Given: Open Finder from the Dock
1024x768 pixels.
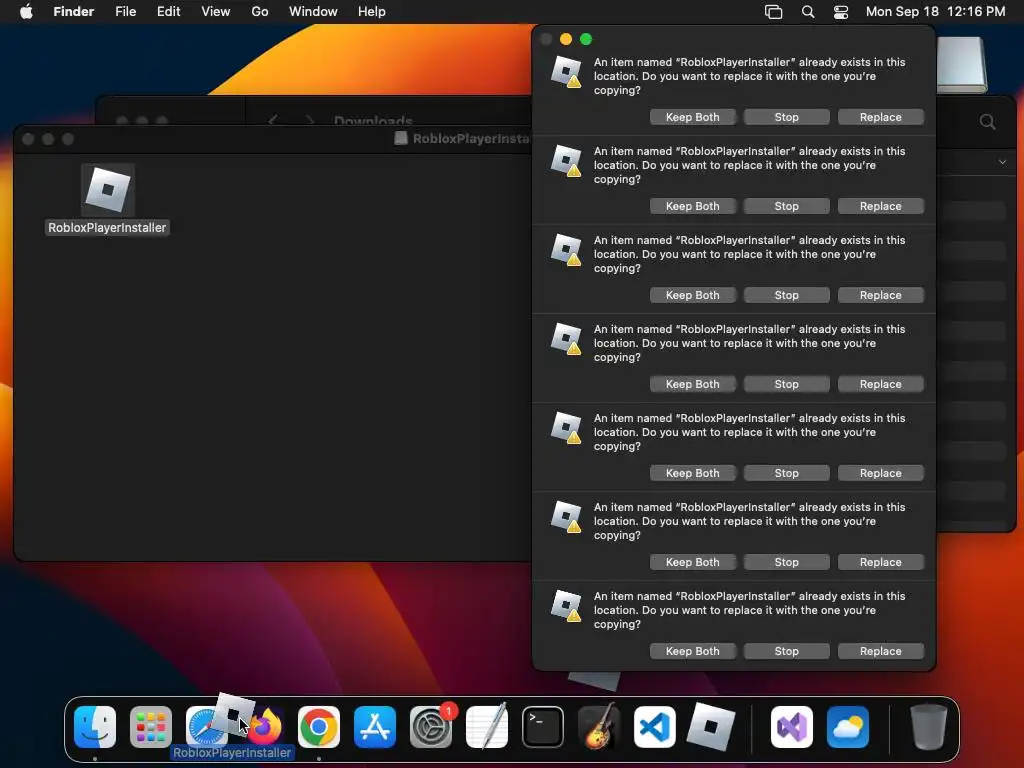Looking at the screenshot, I should [x=95, y=727].
